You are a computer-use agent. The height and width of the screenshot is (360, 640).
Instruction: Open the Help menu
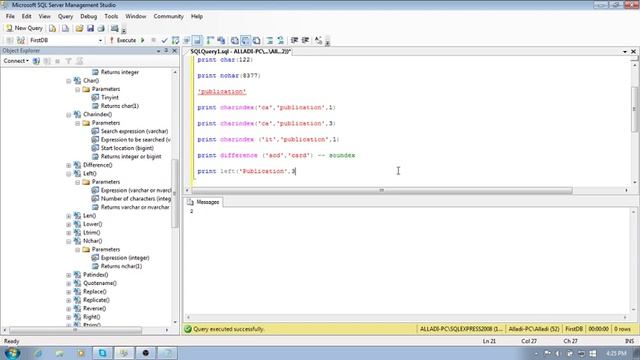197,16
